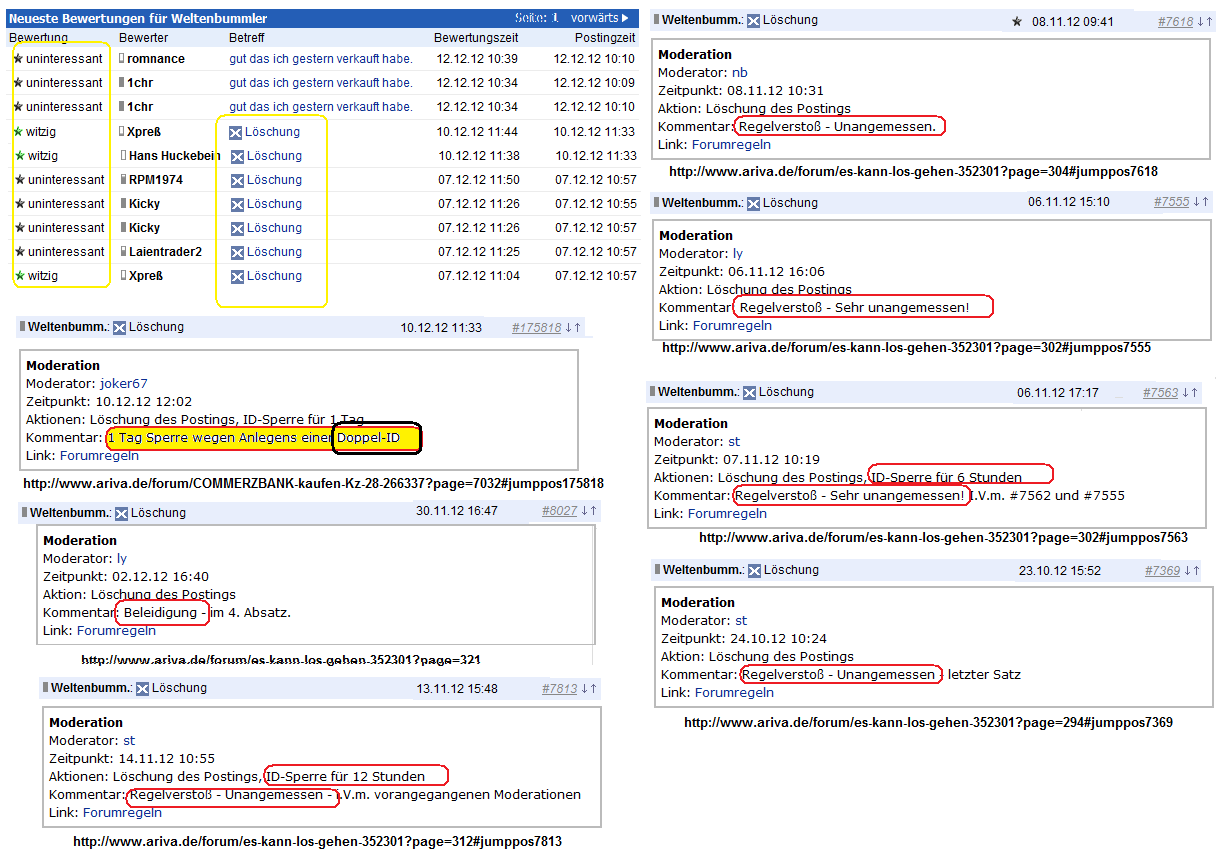Click the star icon in Laientrader2's row
Image resolution: width=1216 pixels, height=851 pixels.
[20, 252]
